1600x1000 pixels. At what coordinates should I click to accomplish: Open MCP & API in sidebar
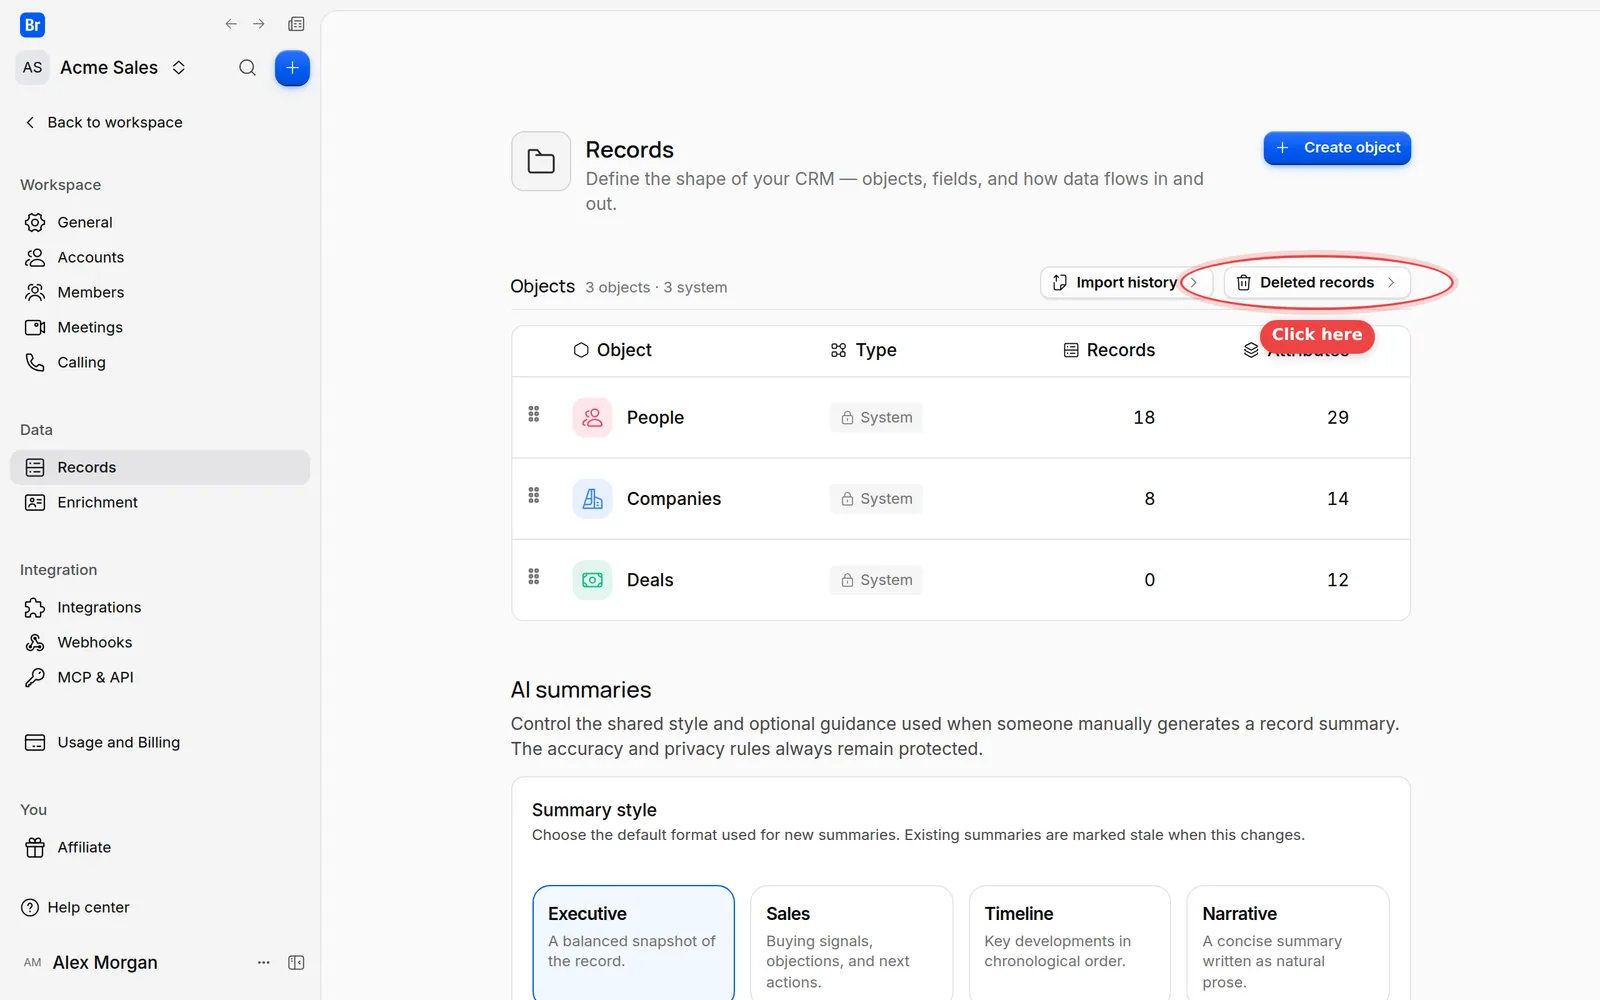click(160, 677)
